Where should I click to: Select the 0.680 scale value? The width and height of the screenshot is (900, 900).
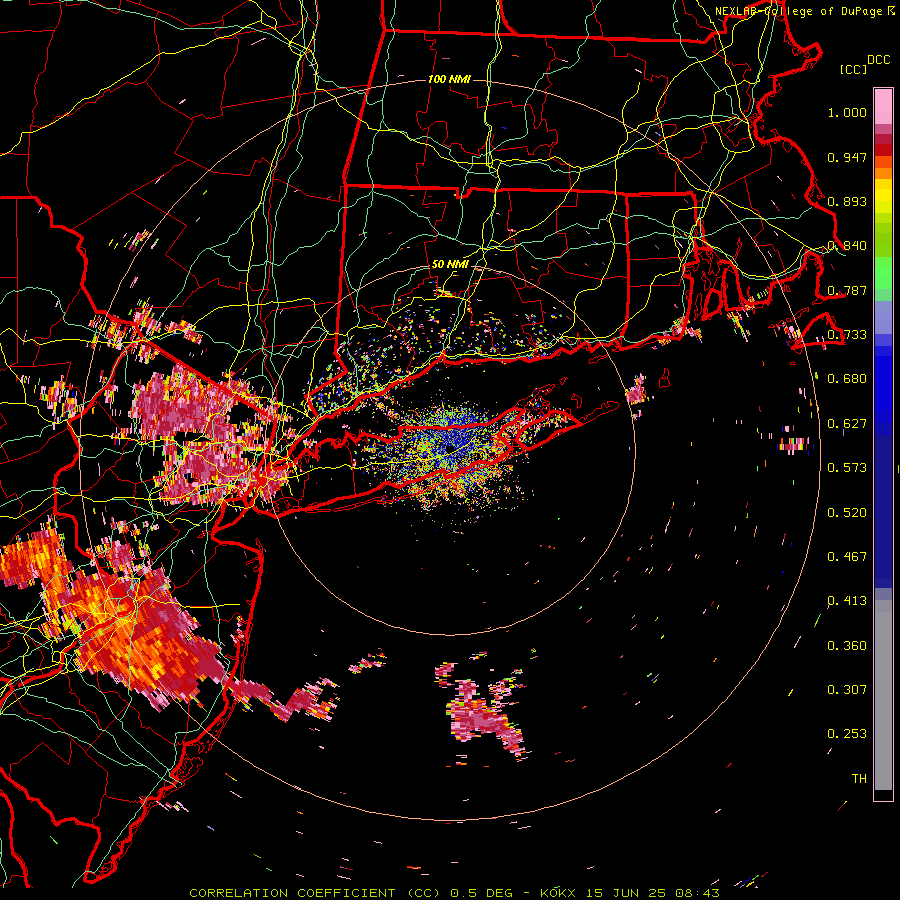pos(847,379)
